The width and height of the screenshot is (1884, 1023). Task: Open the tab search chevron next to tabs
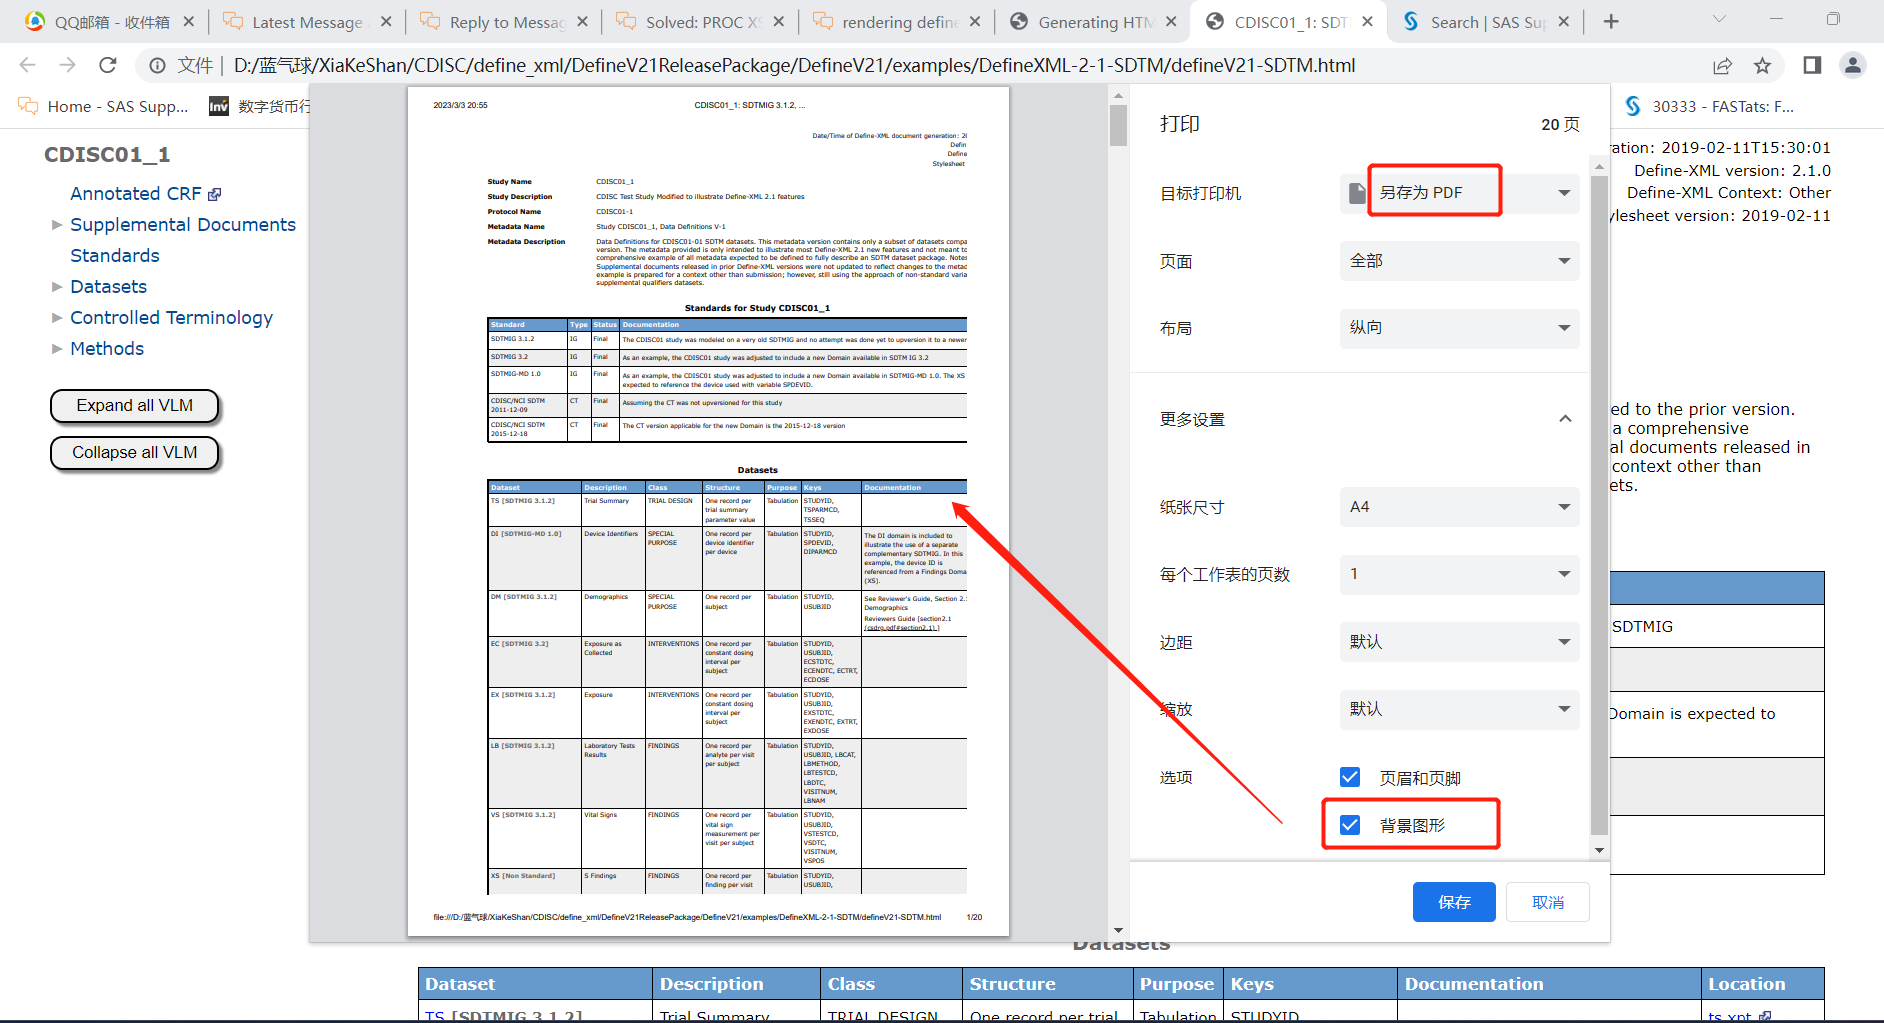click(x=1717, y=19)
